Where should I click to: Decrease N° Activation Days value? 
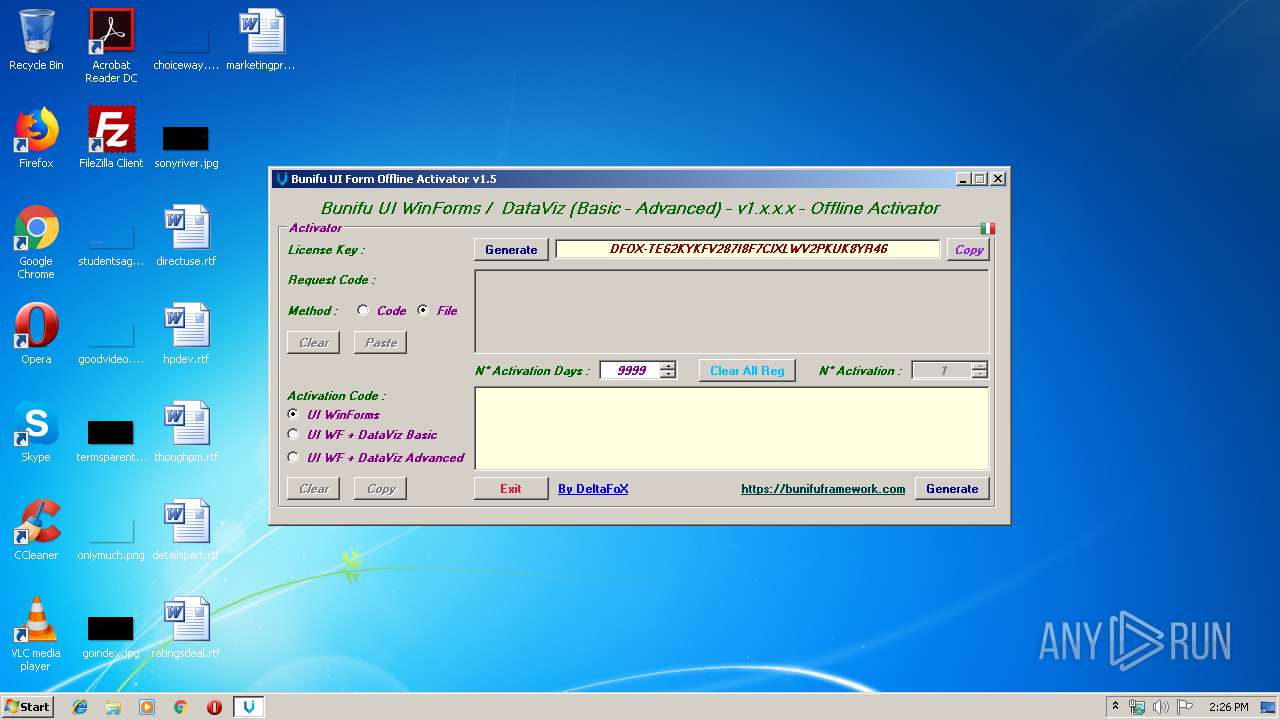point(668,374)
